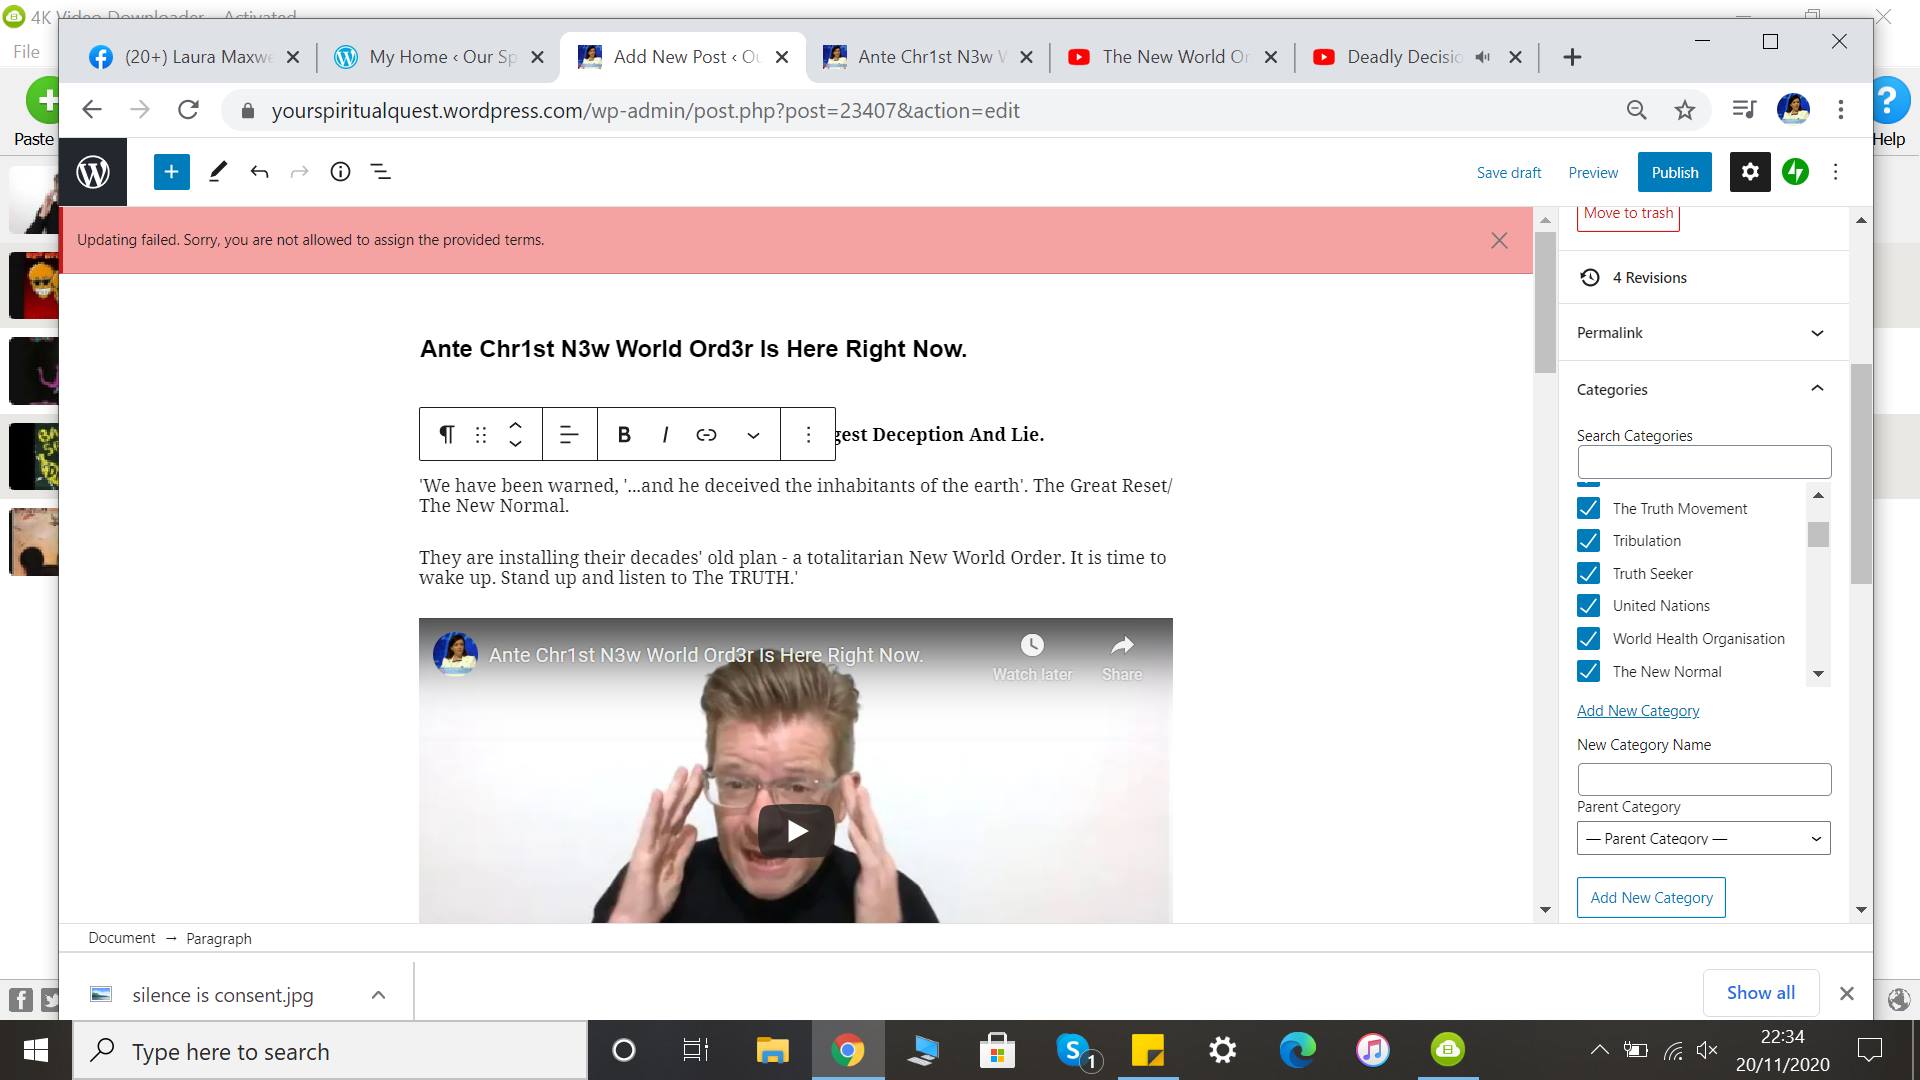Toggle the settings gear sidebar

pyautogui.click(x=1749, y=172)
